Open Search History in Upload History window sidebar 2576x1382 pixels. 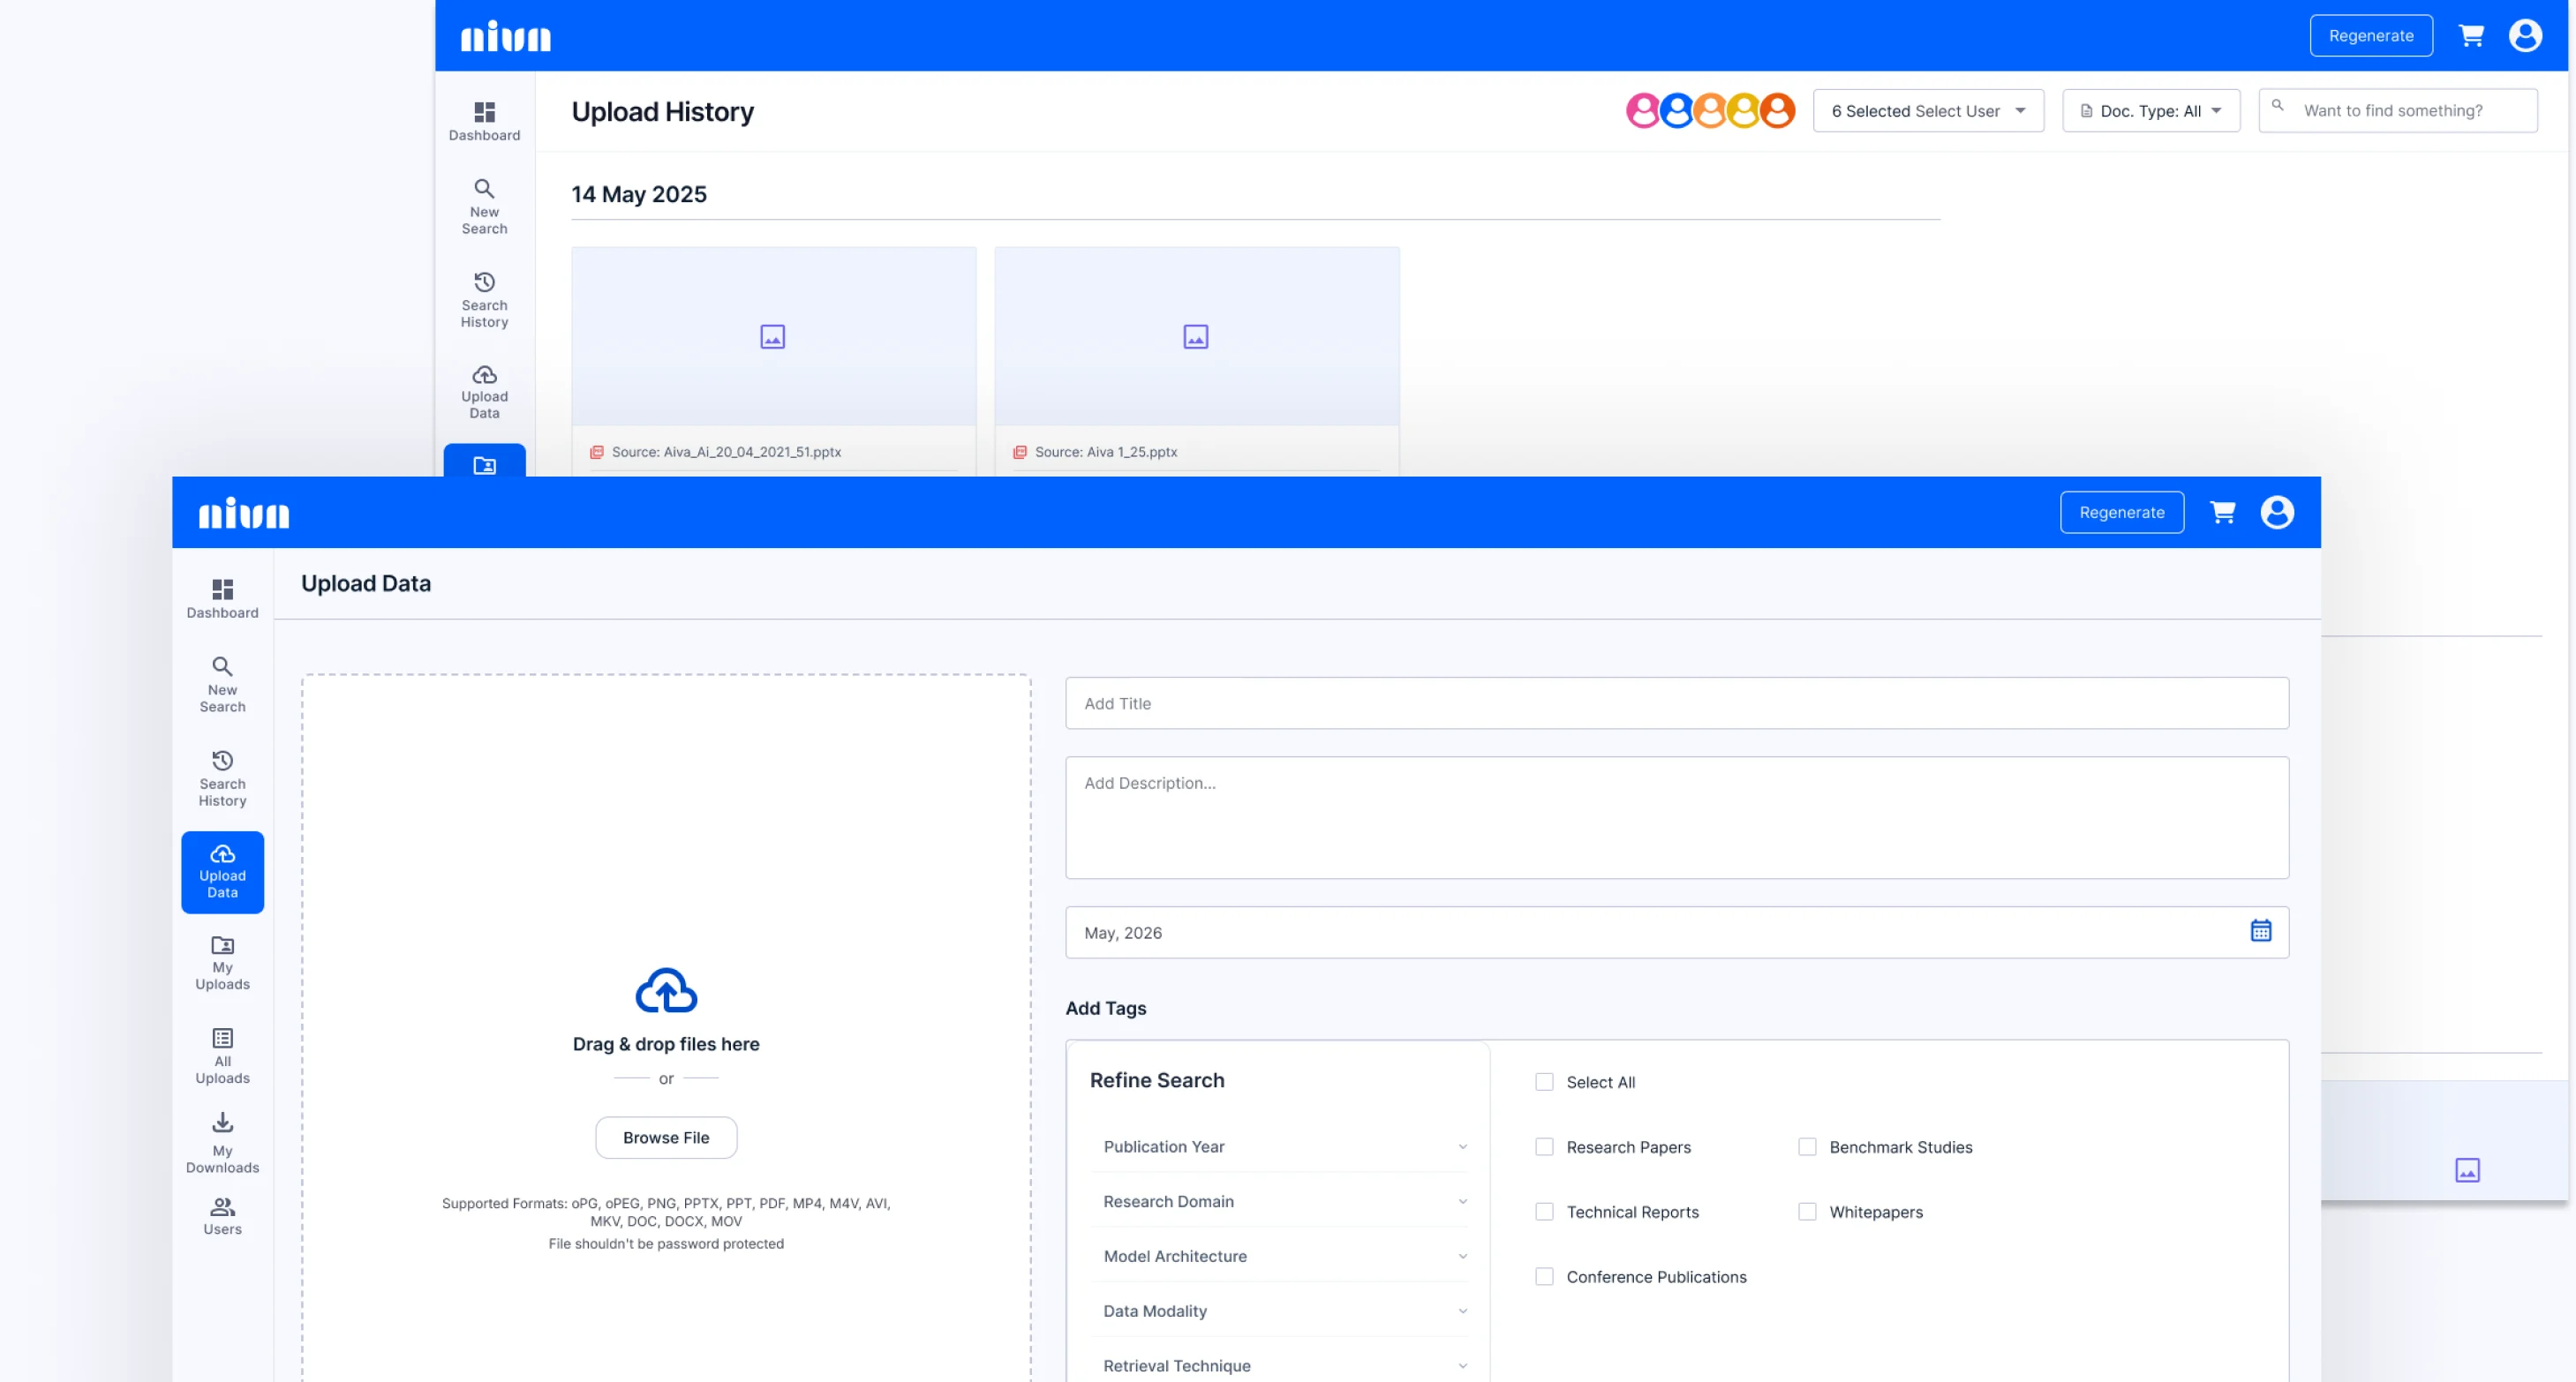484,300
